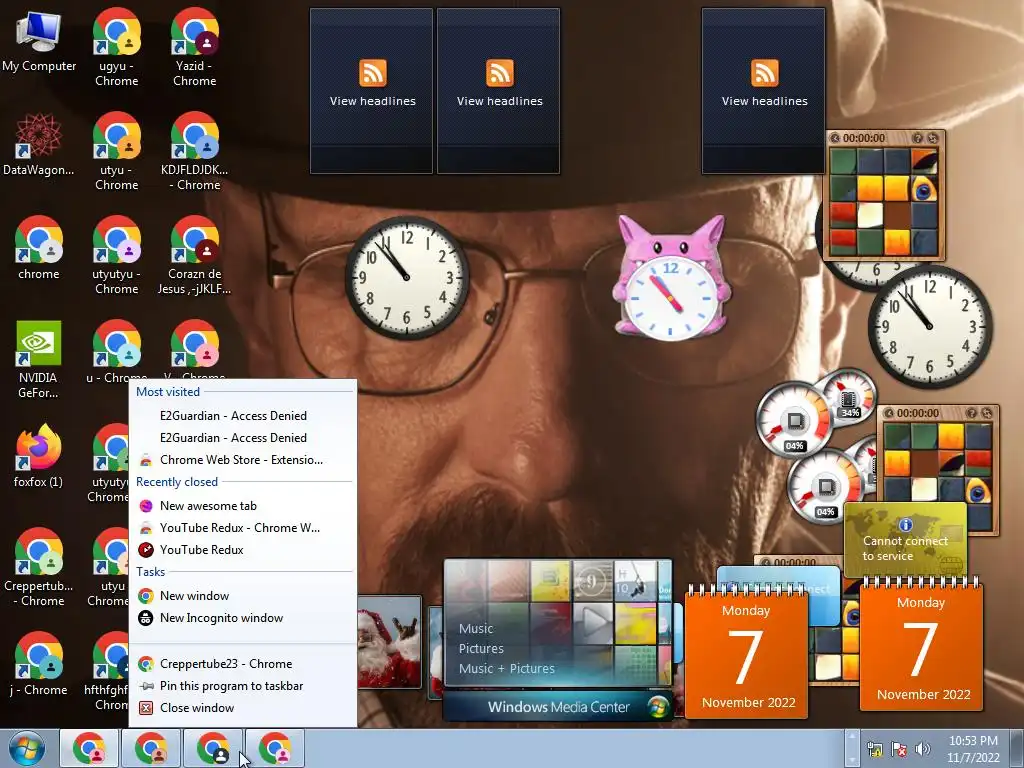This screenshot has height=768, width=1024.
Task: Click the Windows Start orb
Action: click(27, 748)
